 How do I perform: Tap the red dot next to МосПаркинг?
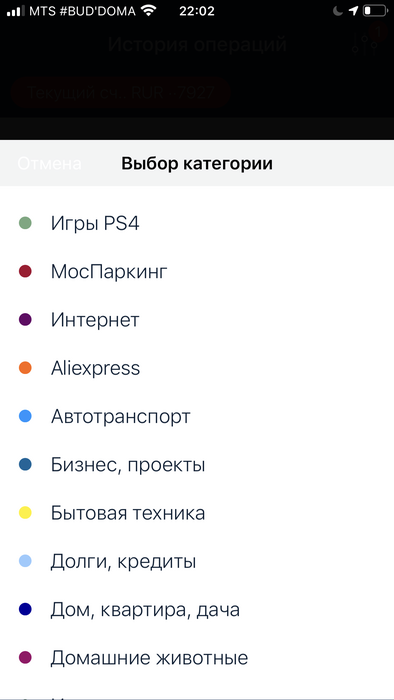point(25,271)
